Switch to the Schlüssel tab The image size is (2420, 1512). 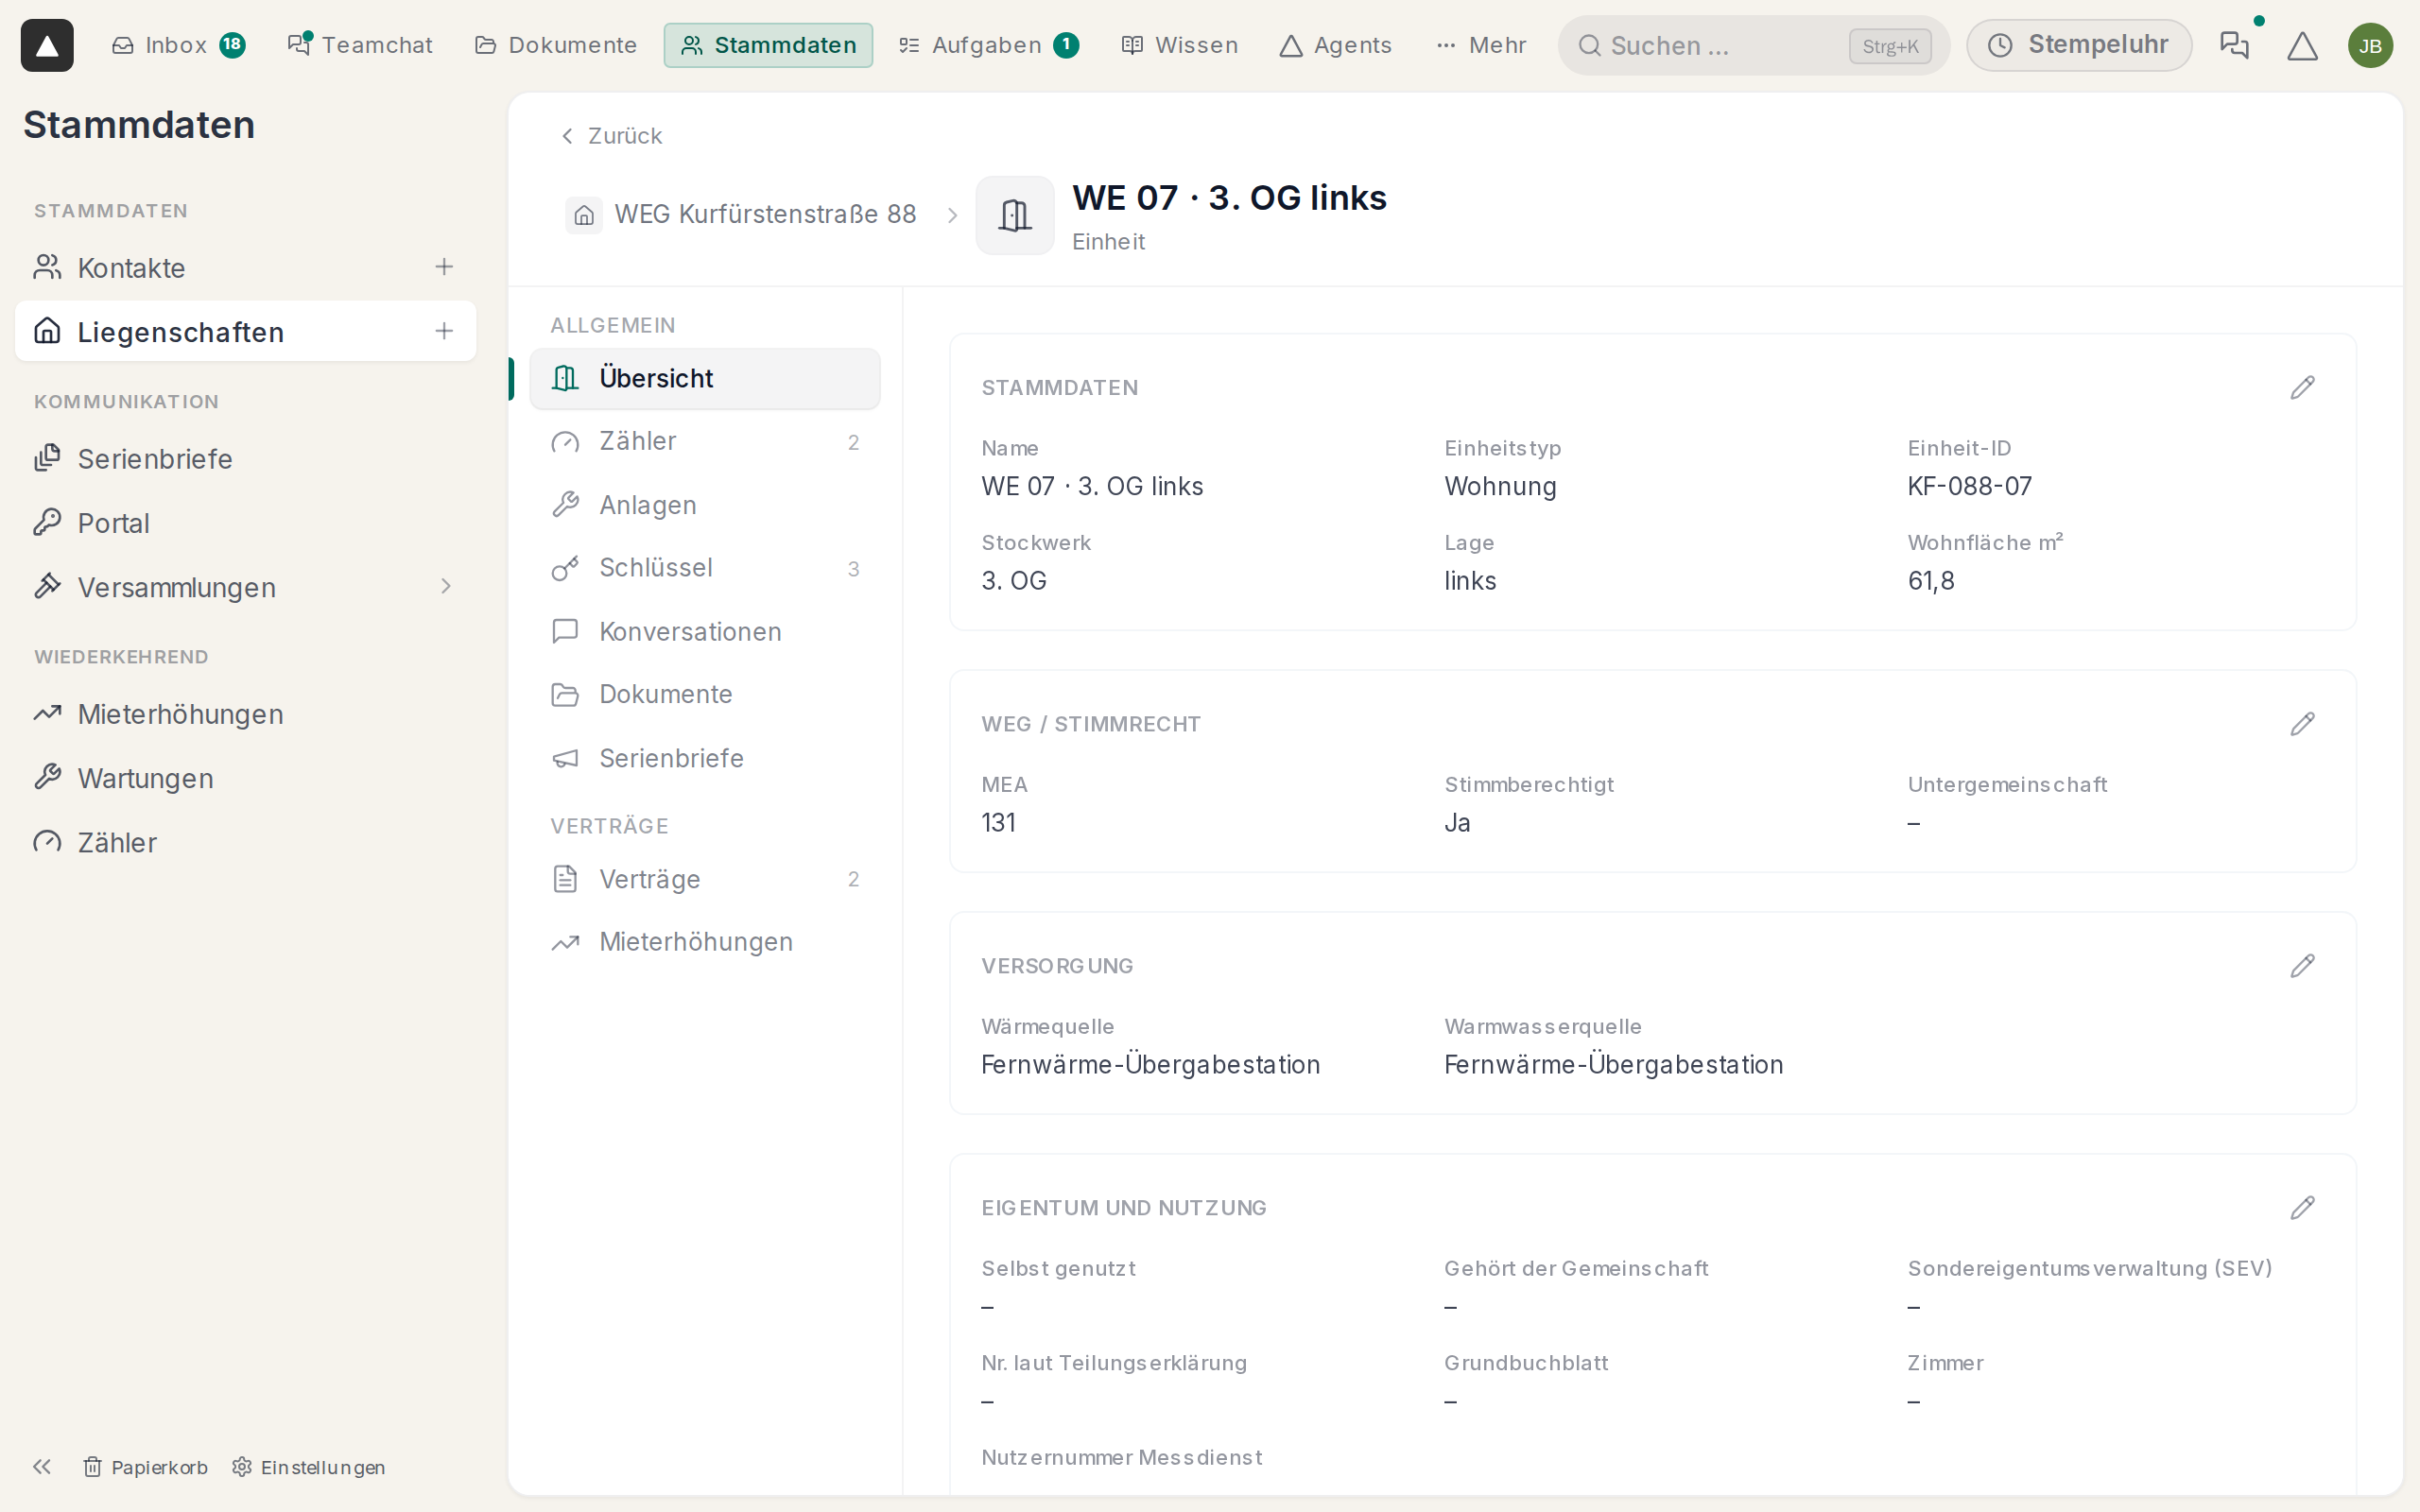click(705, 568)
